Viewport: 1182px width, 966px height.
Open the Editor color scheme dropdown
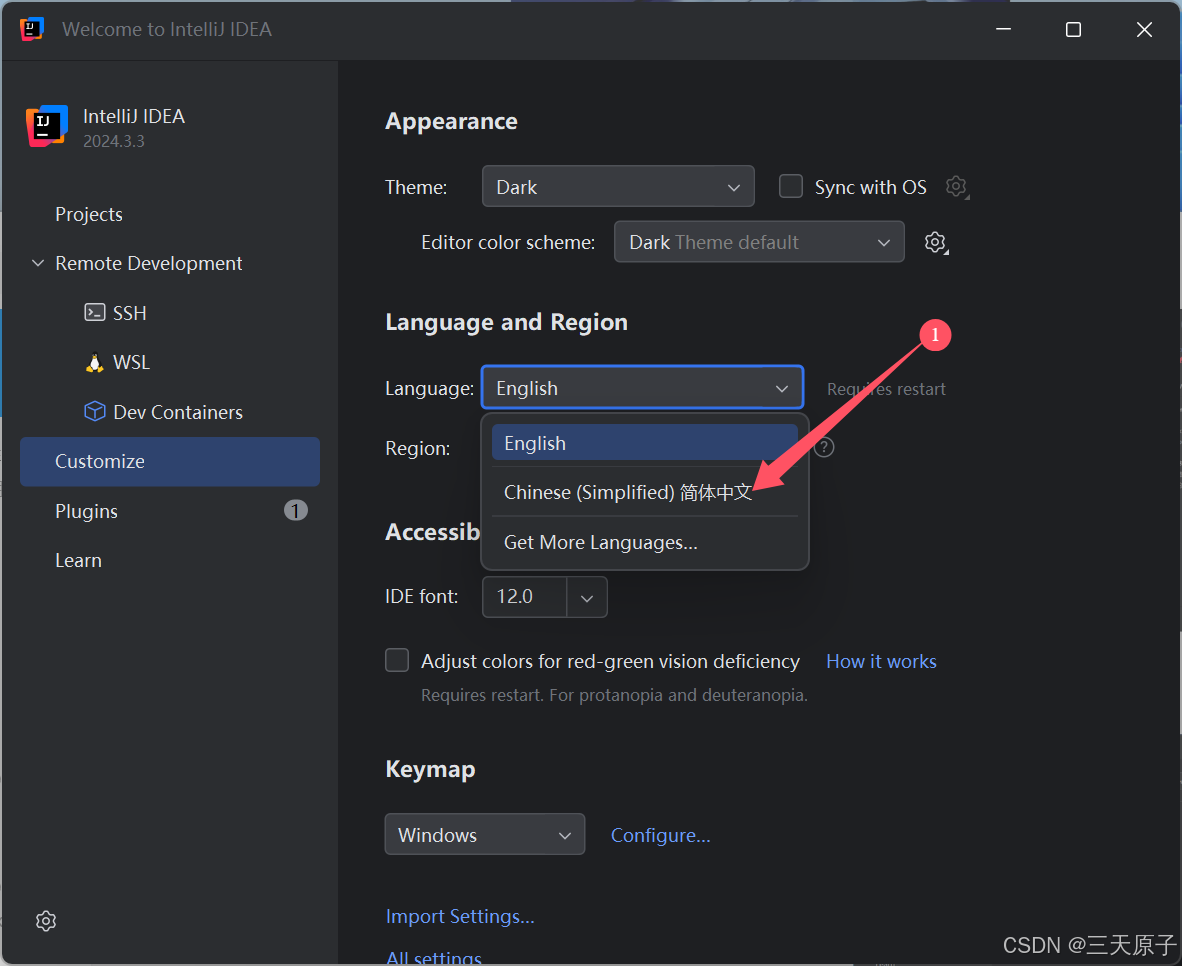(759, 242)
